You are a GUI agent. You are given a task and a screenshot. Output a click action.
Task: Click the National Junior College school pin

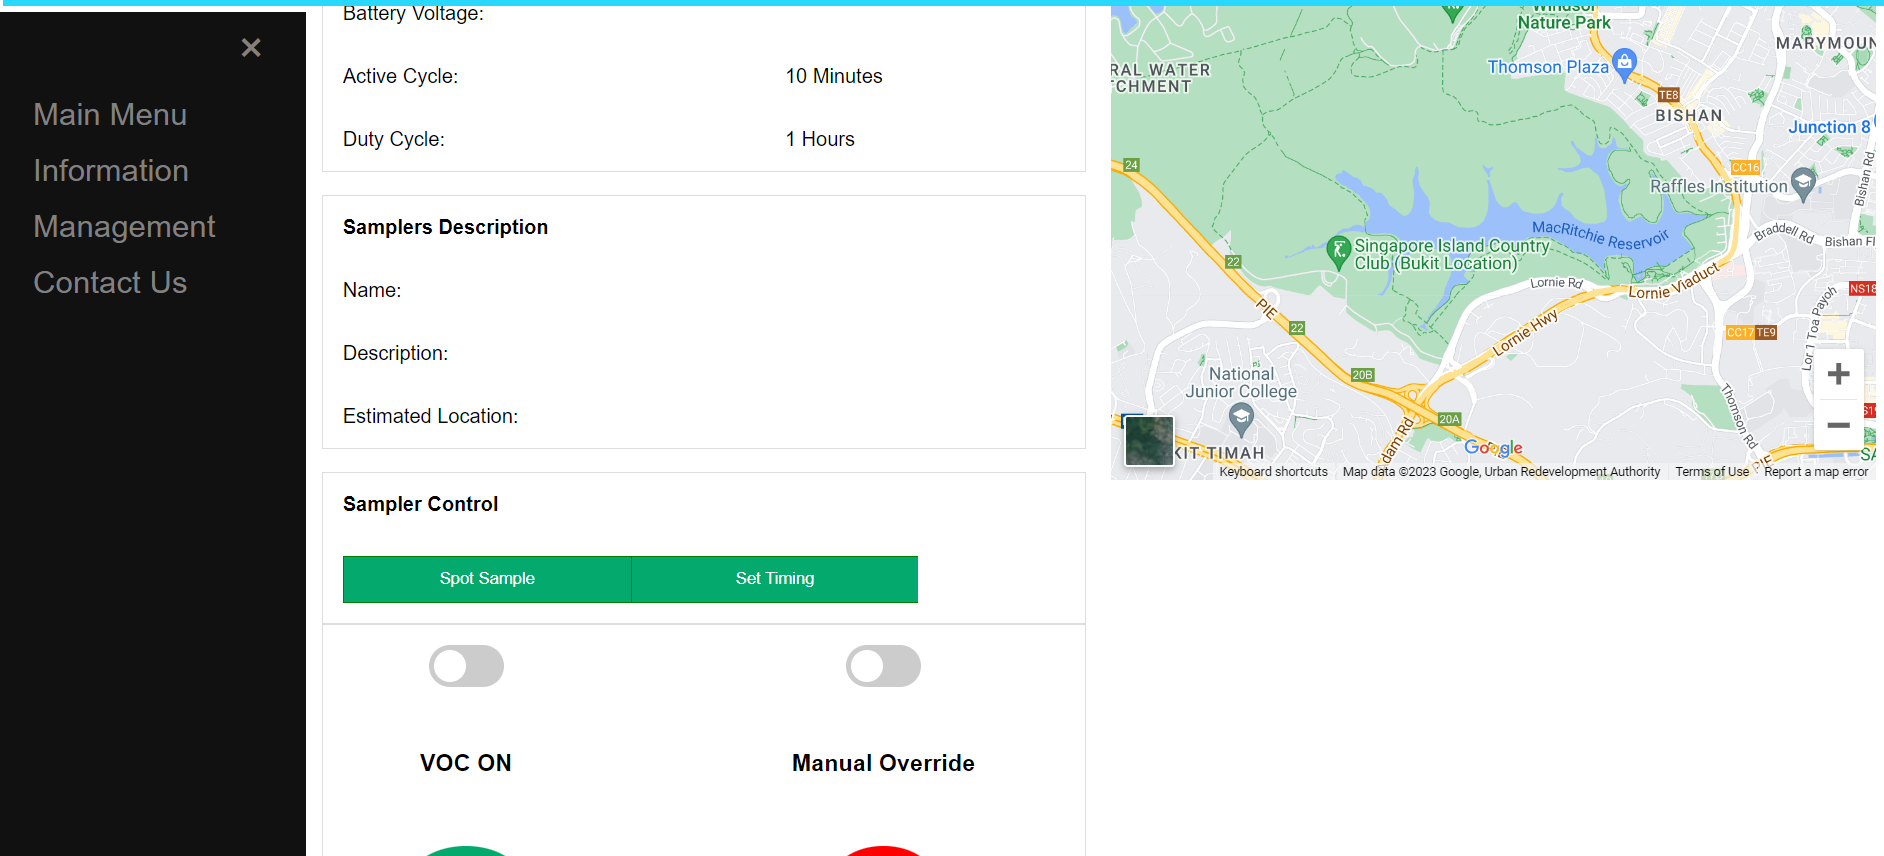pos(1241,418)
